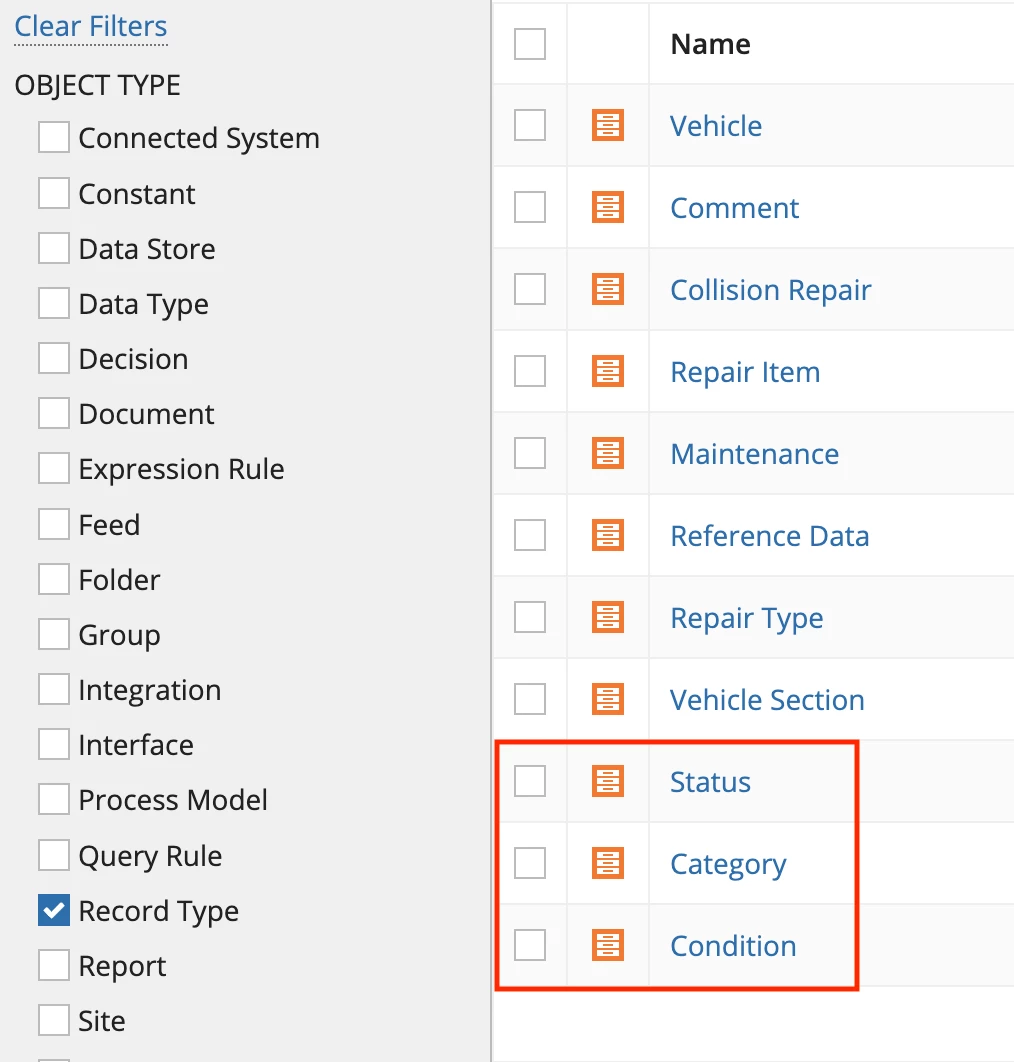Clear all filters using Clear Filters link
This screenshot has width=1014, height=1062.
point(91,26)
